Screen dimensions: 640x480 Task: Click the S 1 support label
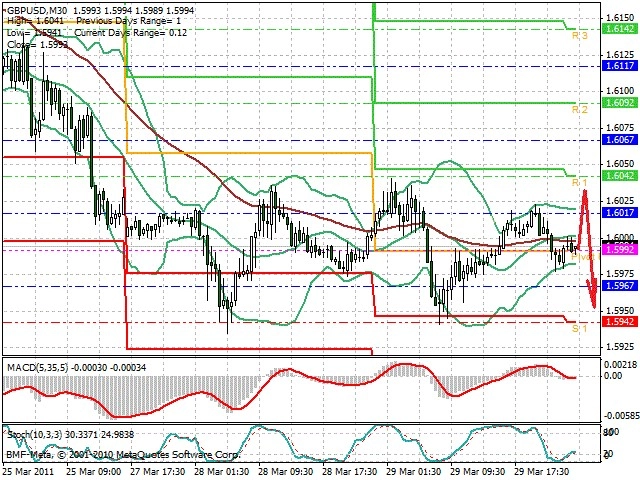(x=580, y=328)
